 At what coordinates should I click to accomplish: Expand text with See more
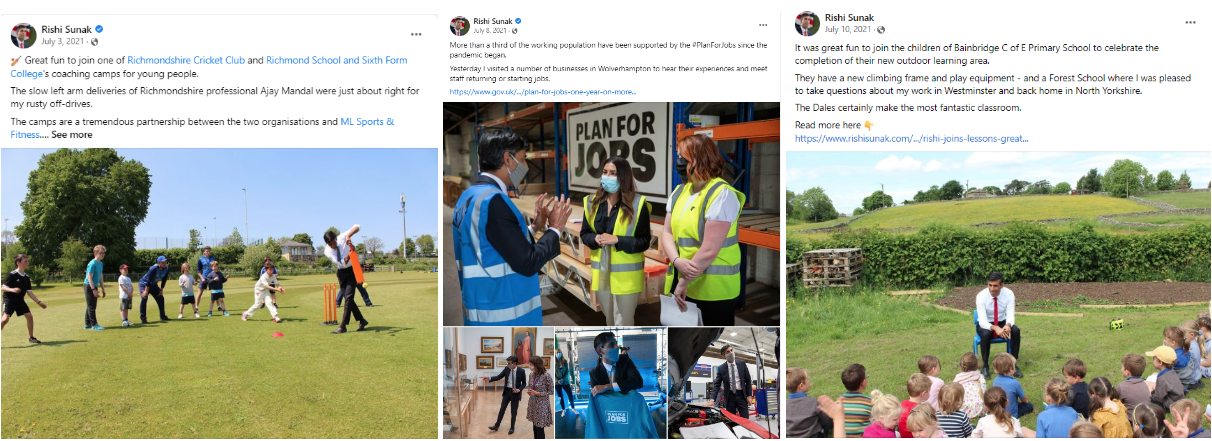72,134
